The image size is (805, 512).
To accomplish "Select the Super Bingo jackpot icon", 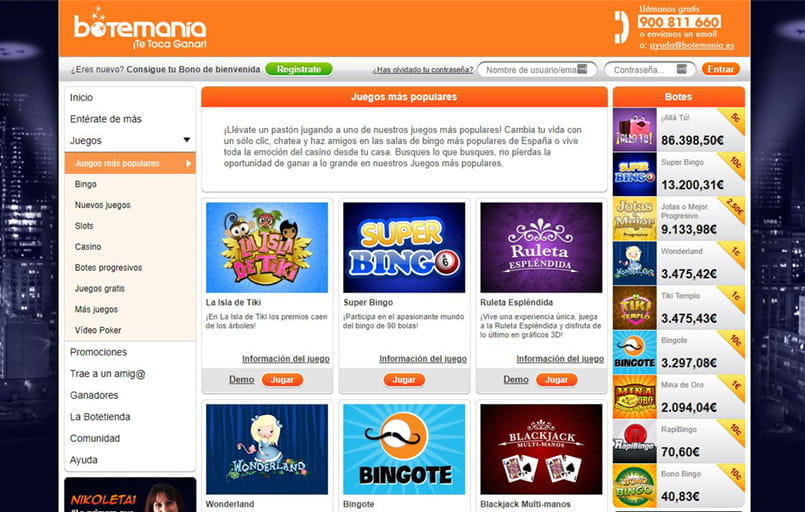I will tap(635, 174).
